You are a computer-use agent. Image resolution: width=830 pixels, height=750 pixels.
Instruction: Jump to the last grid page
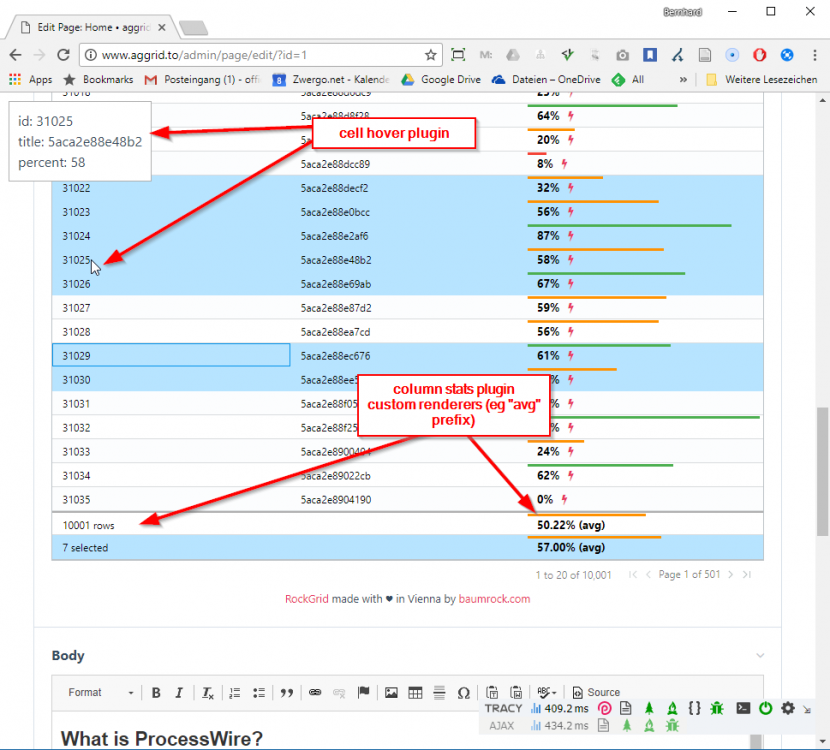tap(747, 575)
